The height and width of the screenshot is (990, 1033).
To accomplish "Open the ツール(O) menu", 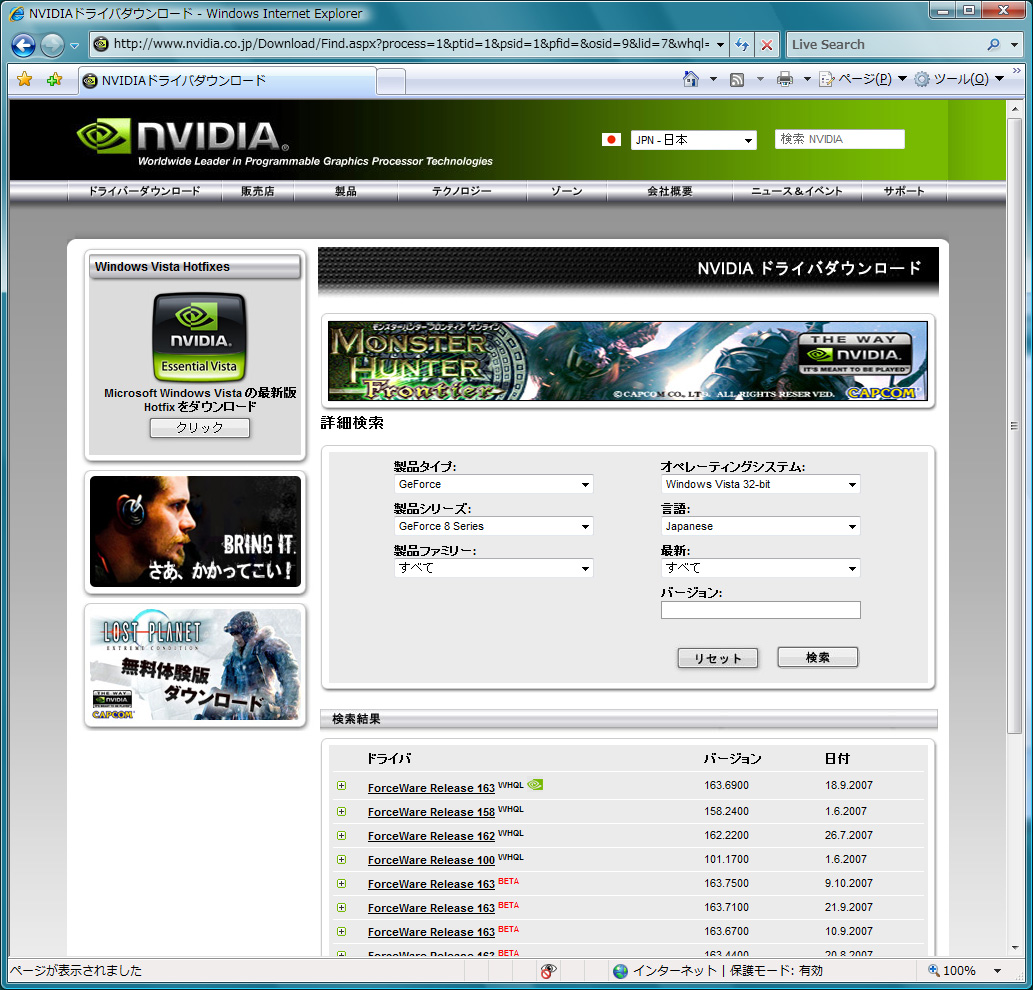I will tap(960, 80).
